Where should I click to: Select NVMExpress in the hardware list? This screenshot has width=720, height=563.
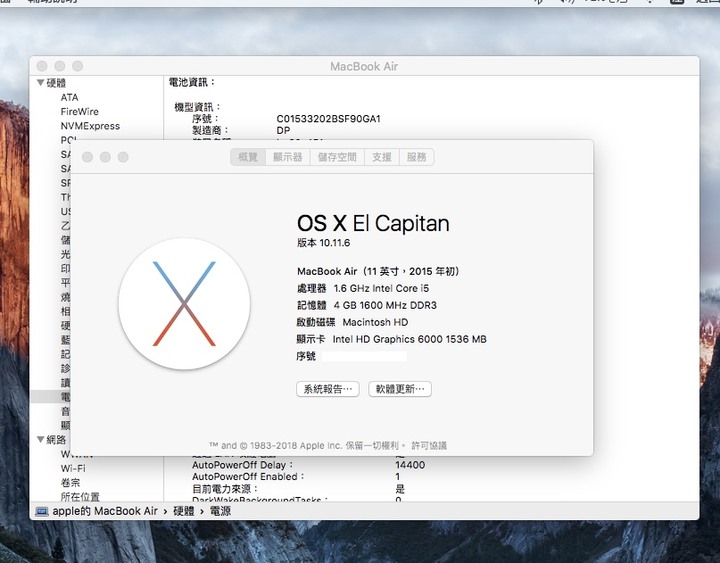click(x=90, y=126)
